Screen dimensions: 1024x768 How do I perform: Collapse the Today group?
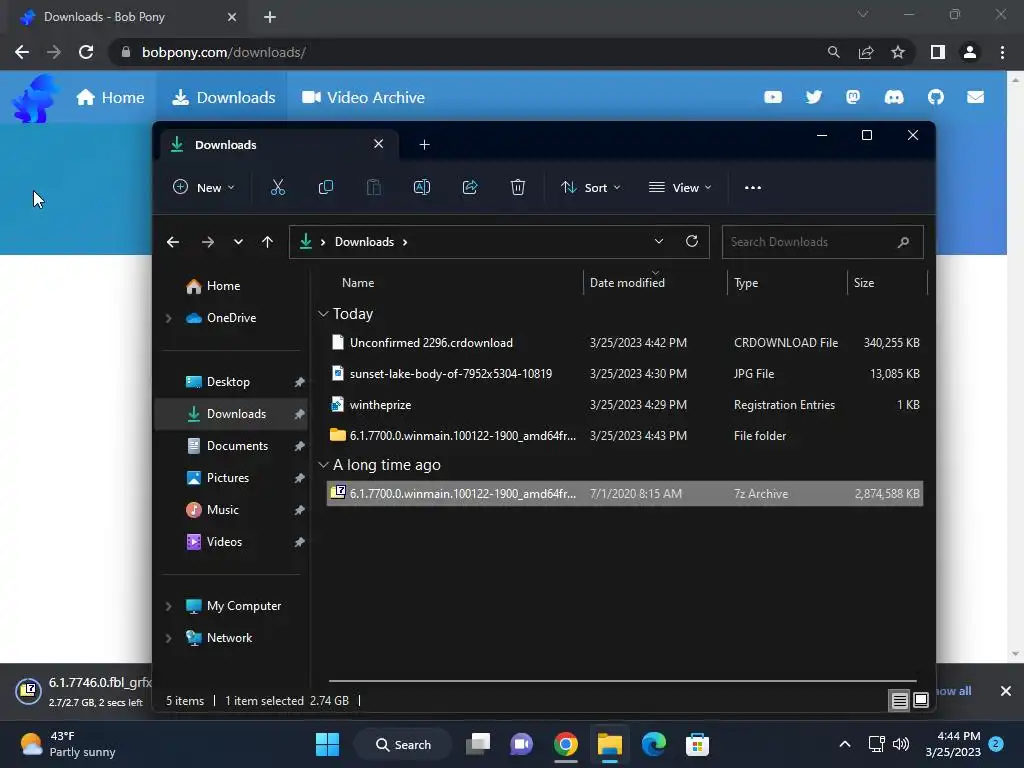[323, 314]
